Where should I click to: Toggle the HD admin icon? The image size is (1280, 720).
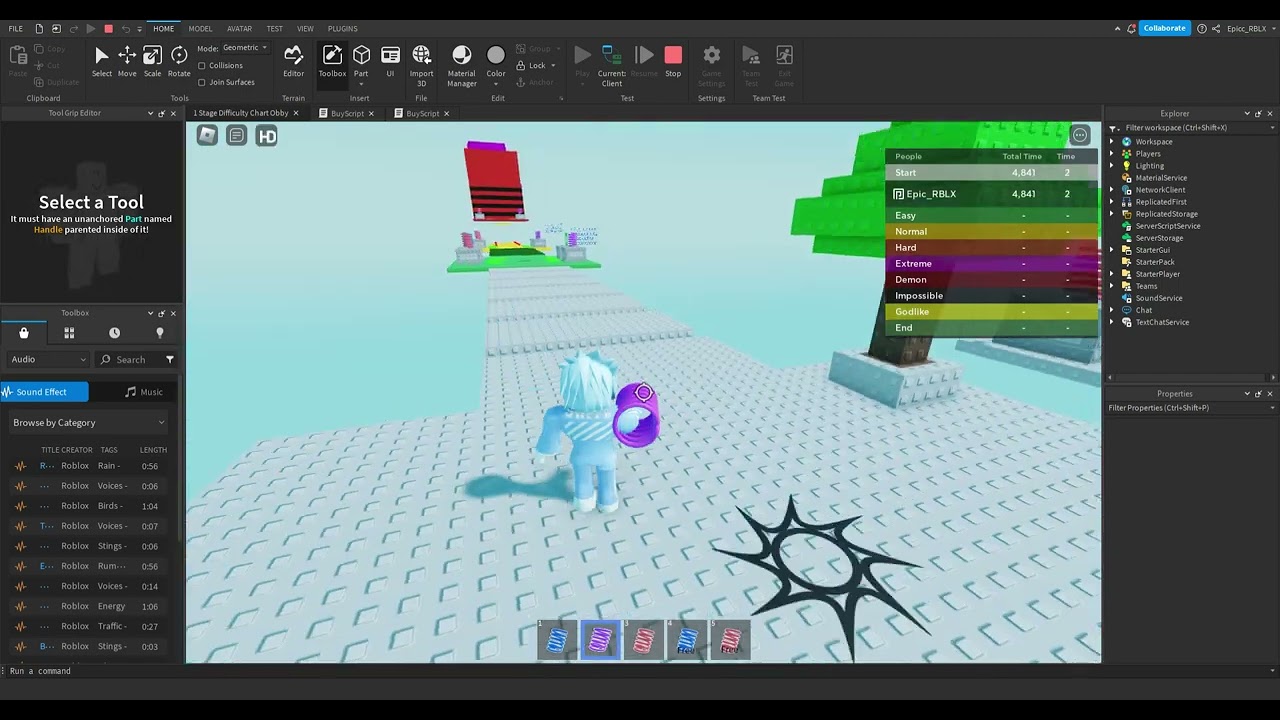[x=267, y=136]
